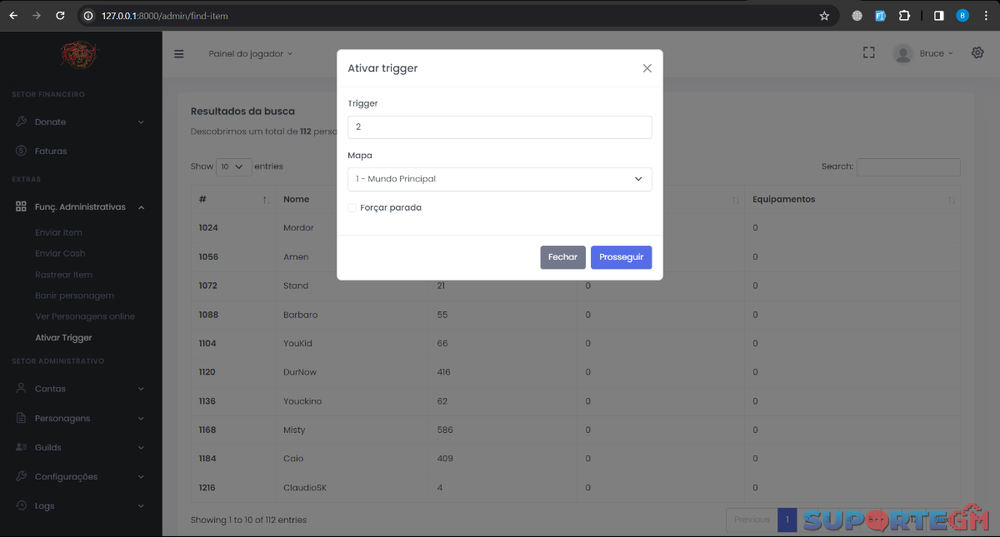The height and width of the screenshot is (537, 1000).
Task: Reload the page in browser
Action: click(x=60, y=16)
